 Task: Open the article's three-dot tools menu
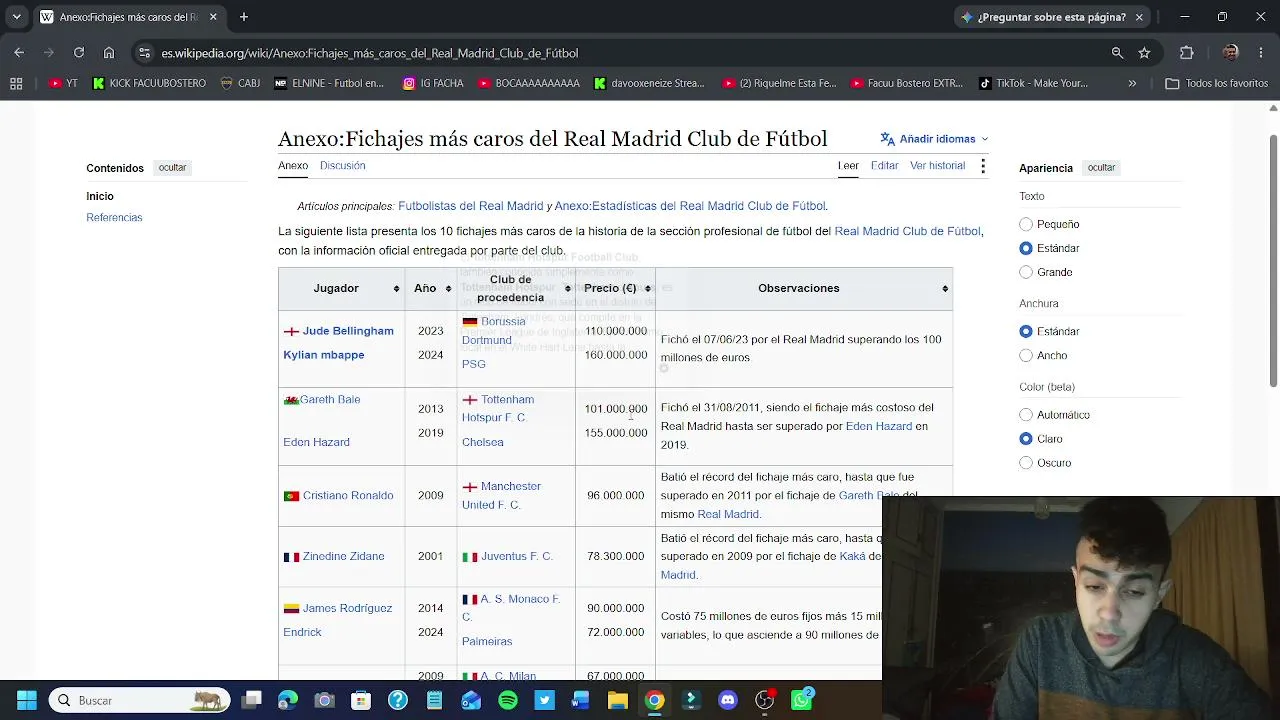[983, 166]
